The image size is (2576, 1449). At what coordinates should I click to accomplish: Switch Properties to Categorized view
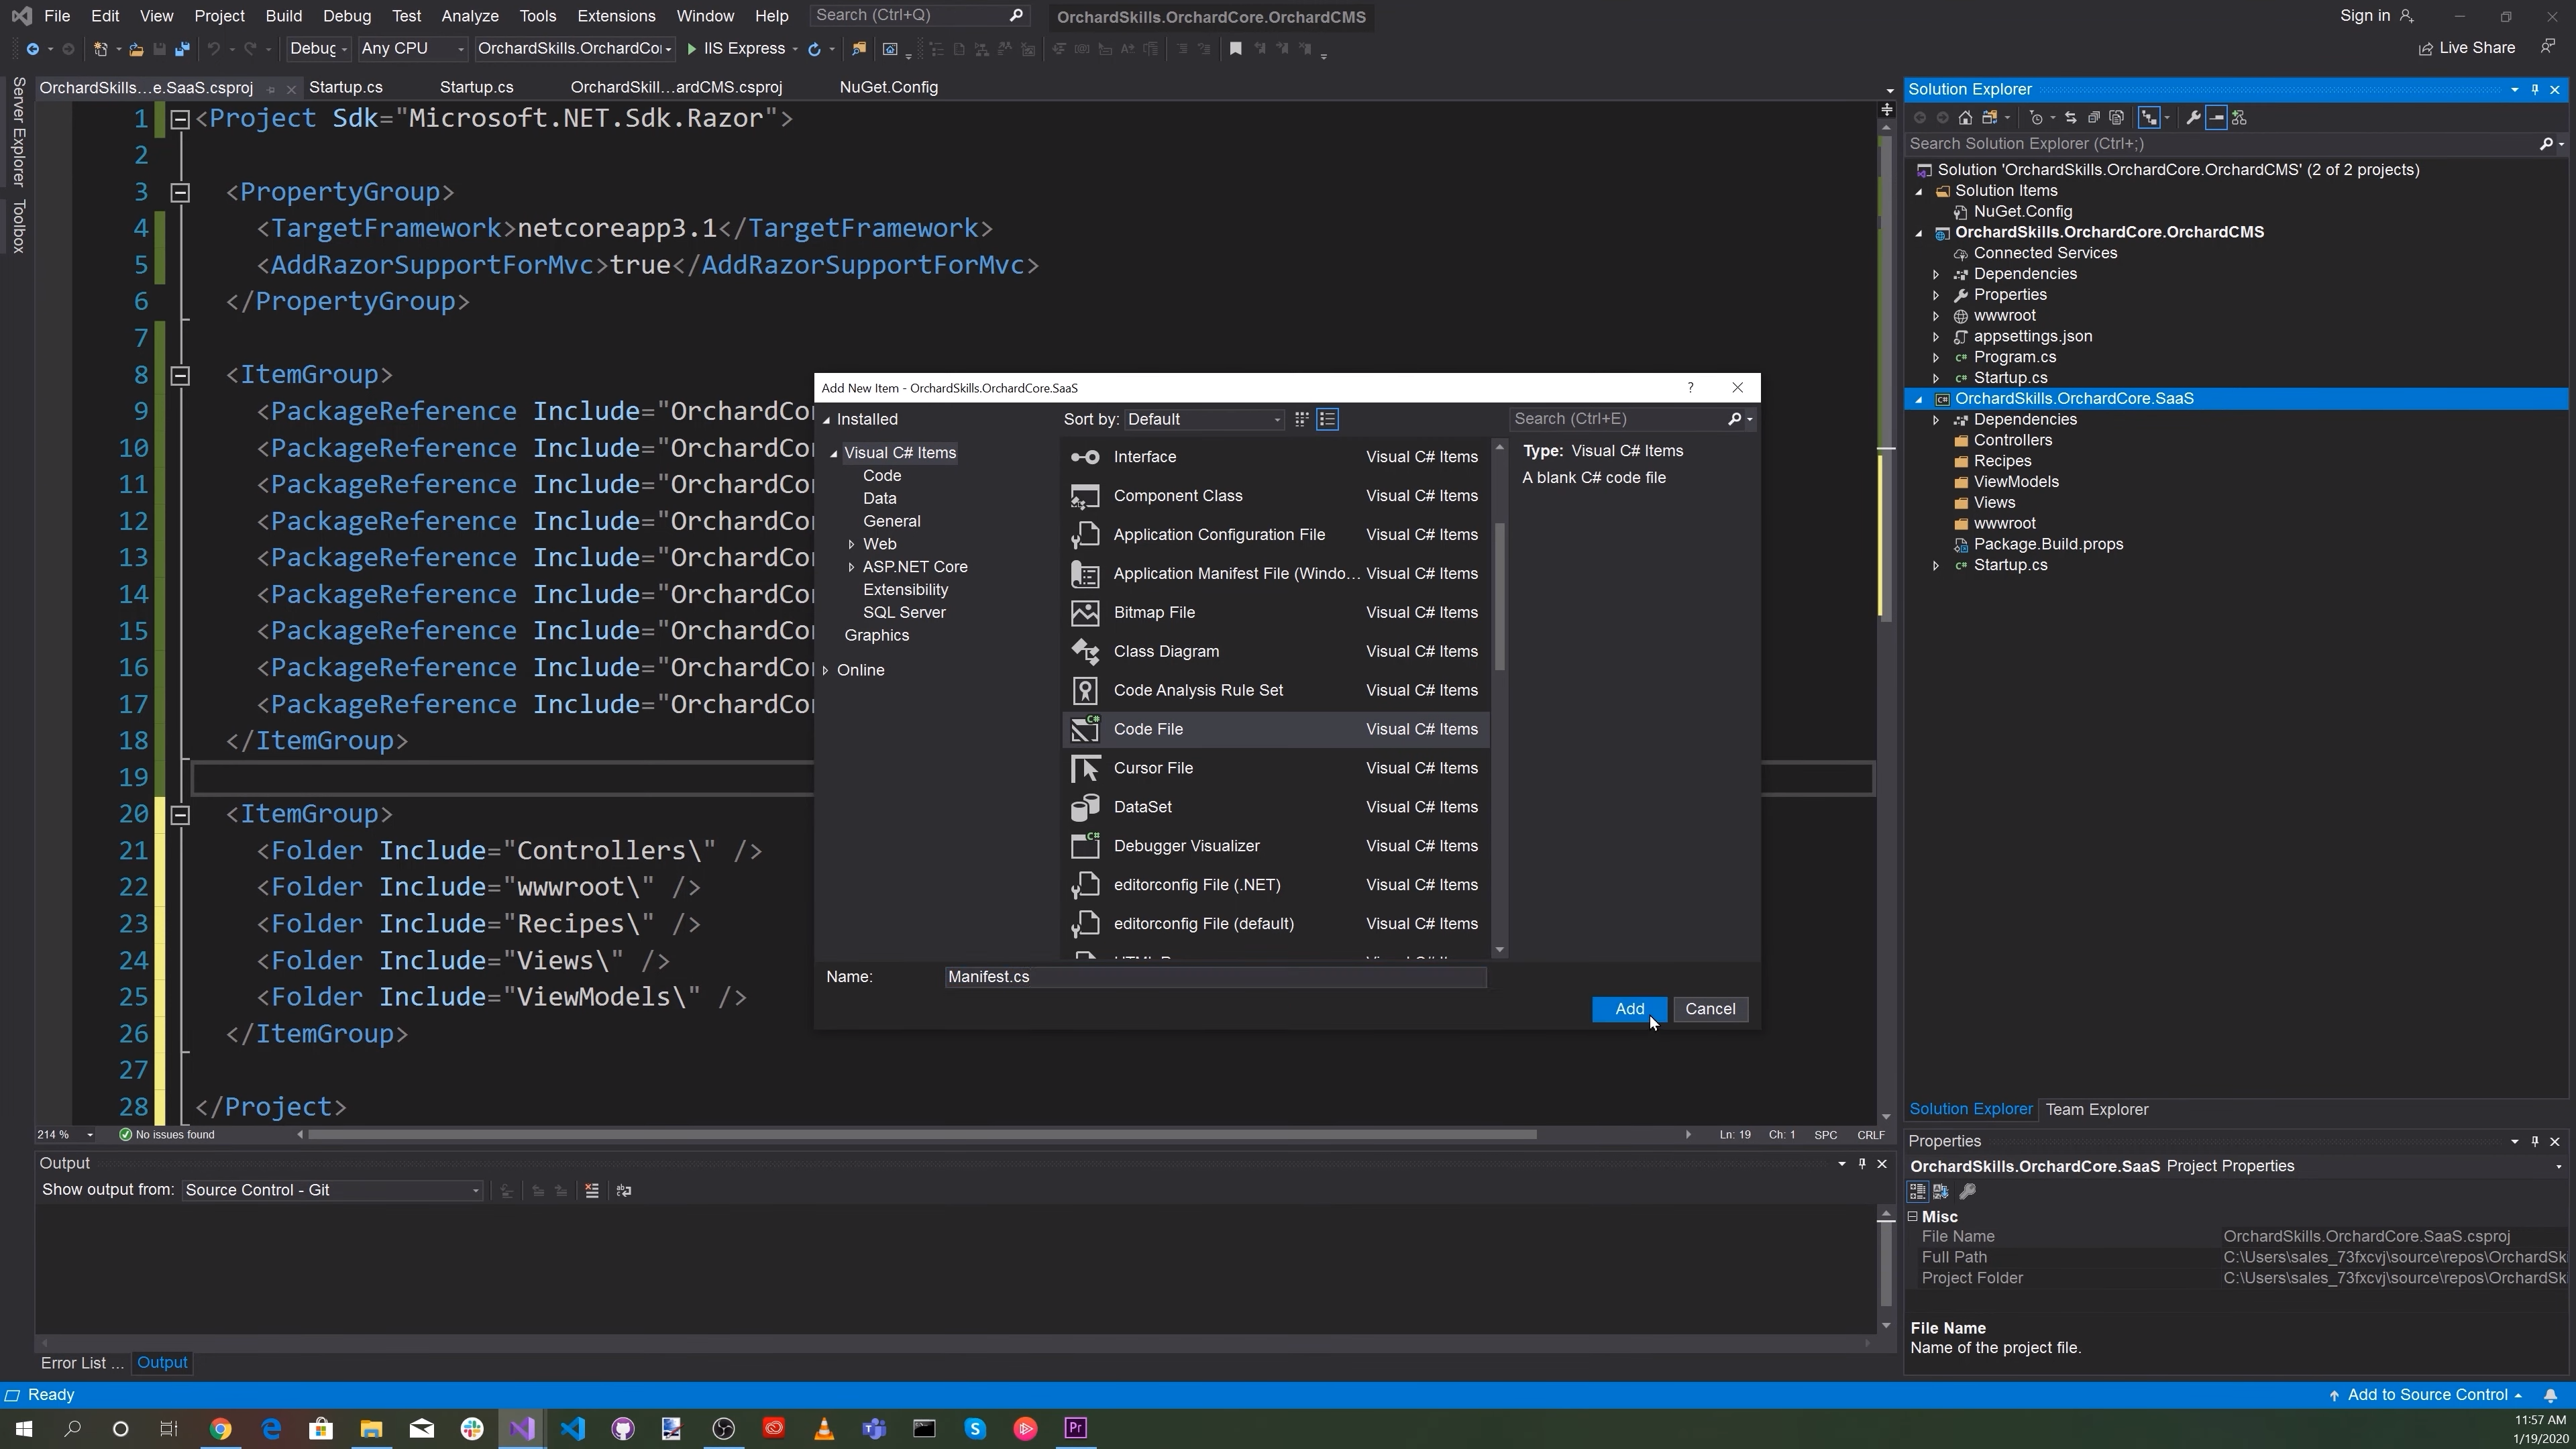pyautogui.click(x=1918, y=1191)
